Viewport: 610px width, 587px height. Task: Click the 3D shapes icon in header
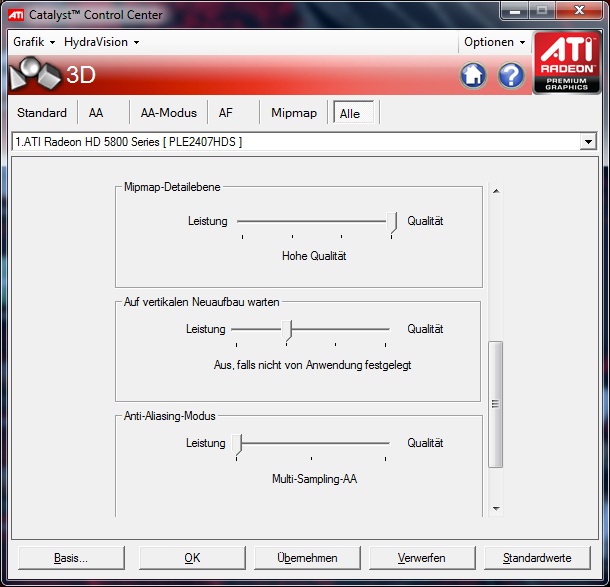point(35,74)
